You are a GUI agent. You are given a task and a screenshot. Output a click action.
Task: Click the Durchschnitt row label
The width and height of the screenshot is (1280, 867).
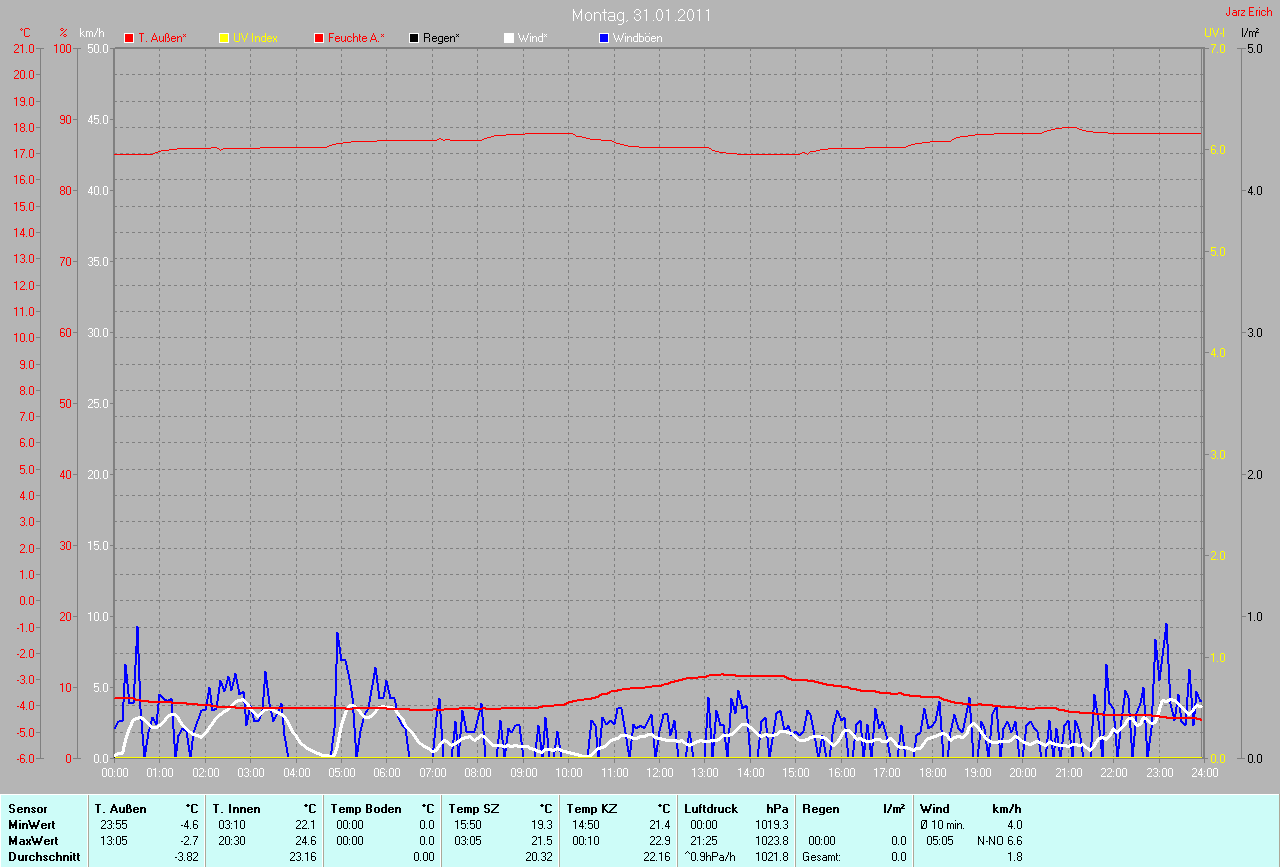(x=44, y=856)
